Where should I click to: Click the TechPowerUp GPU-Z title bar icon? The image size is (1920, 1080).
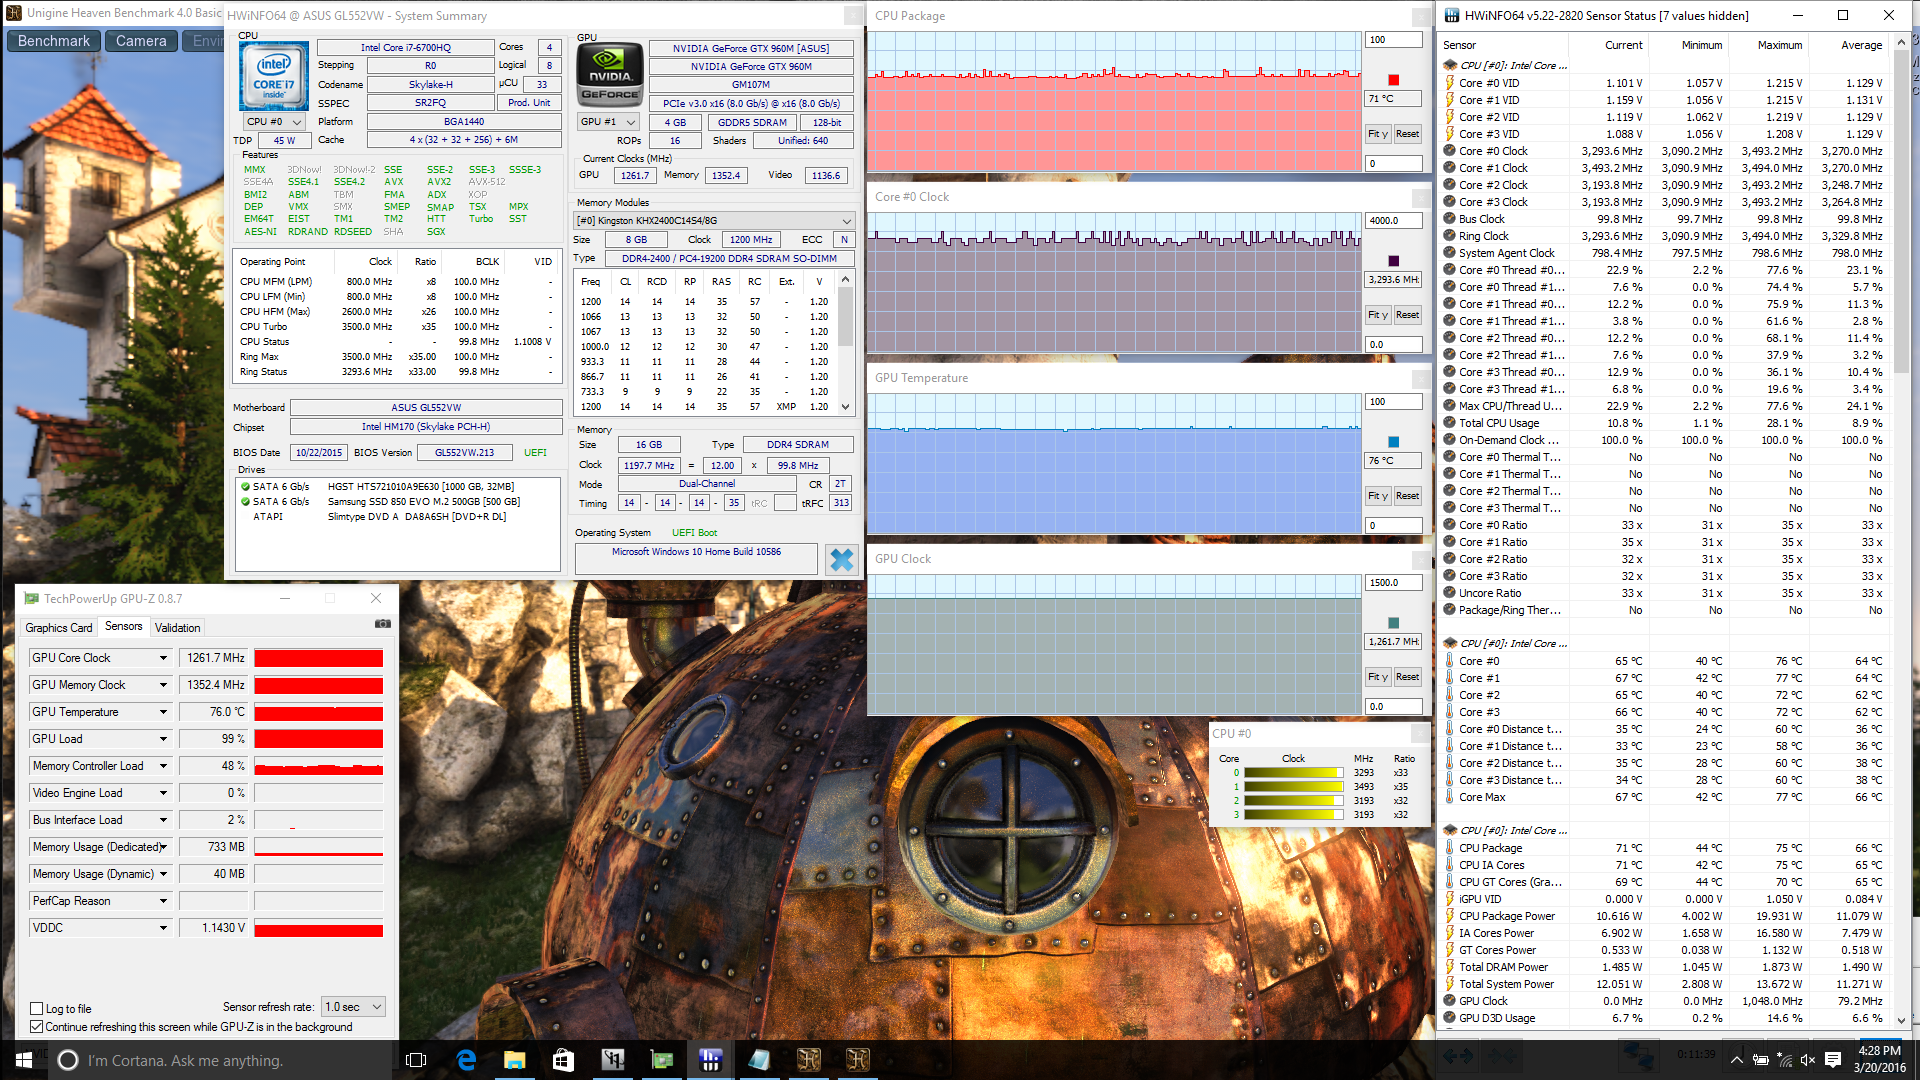point(31,598)
